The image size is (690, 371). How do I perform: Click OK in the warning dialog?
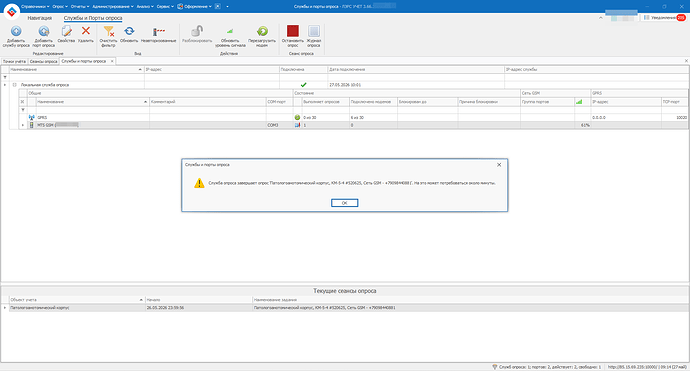345,203
